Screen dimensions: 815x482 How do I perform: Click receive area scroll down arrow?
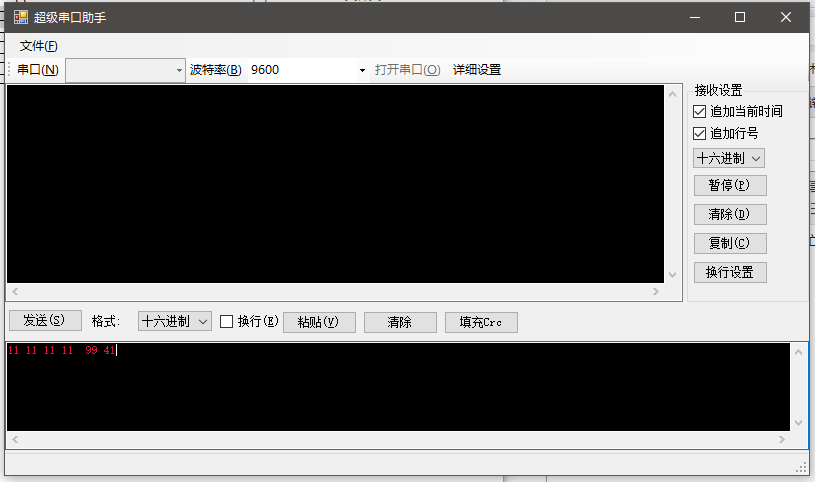pos(673,275)
